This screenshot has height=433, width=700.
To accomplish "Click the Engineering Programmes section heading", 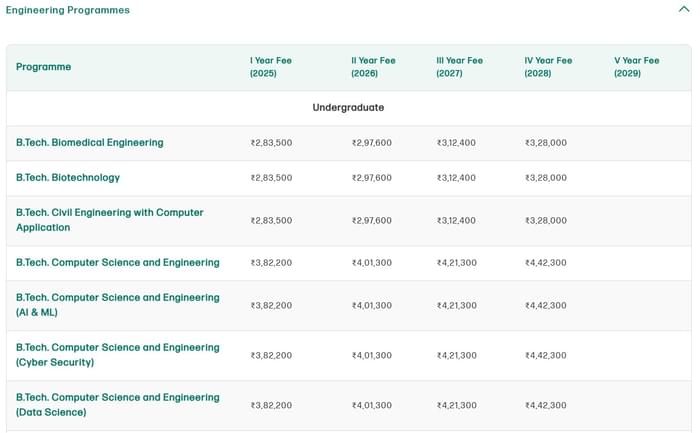I will click(x=68, y=10).
